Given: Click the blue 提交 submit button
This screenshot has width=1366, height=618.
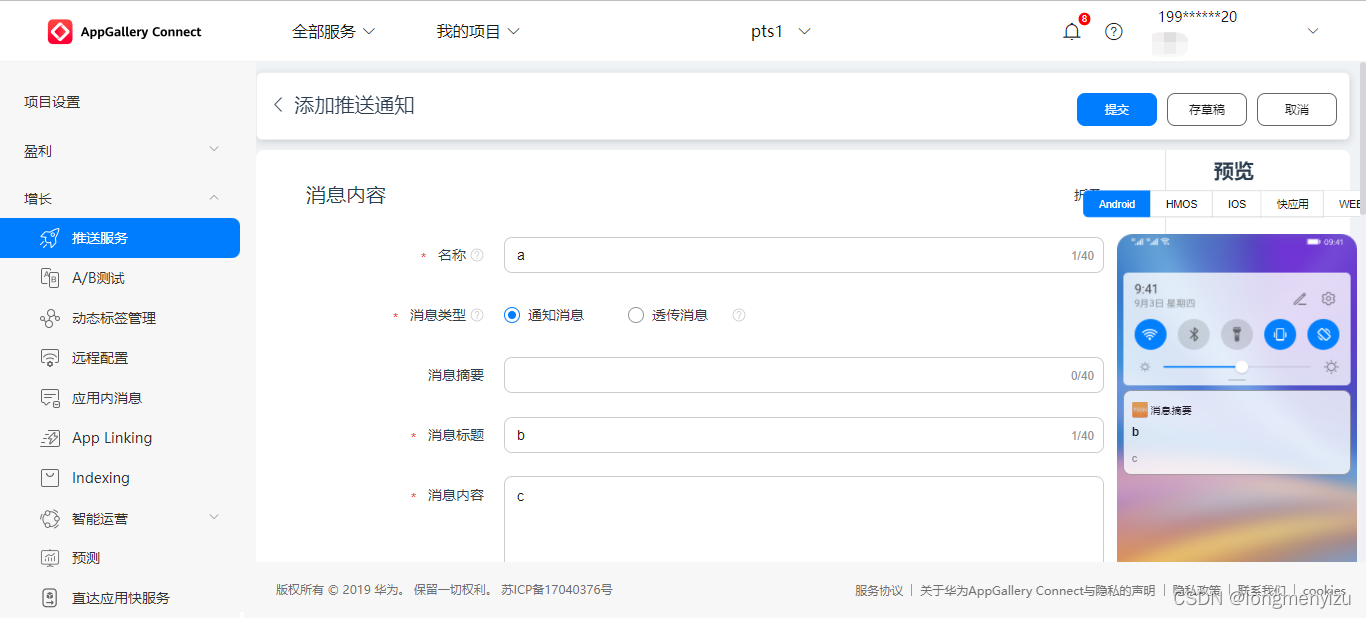Looking at the screenshot, I should (x=1117, y=110).
